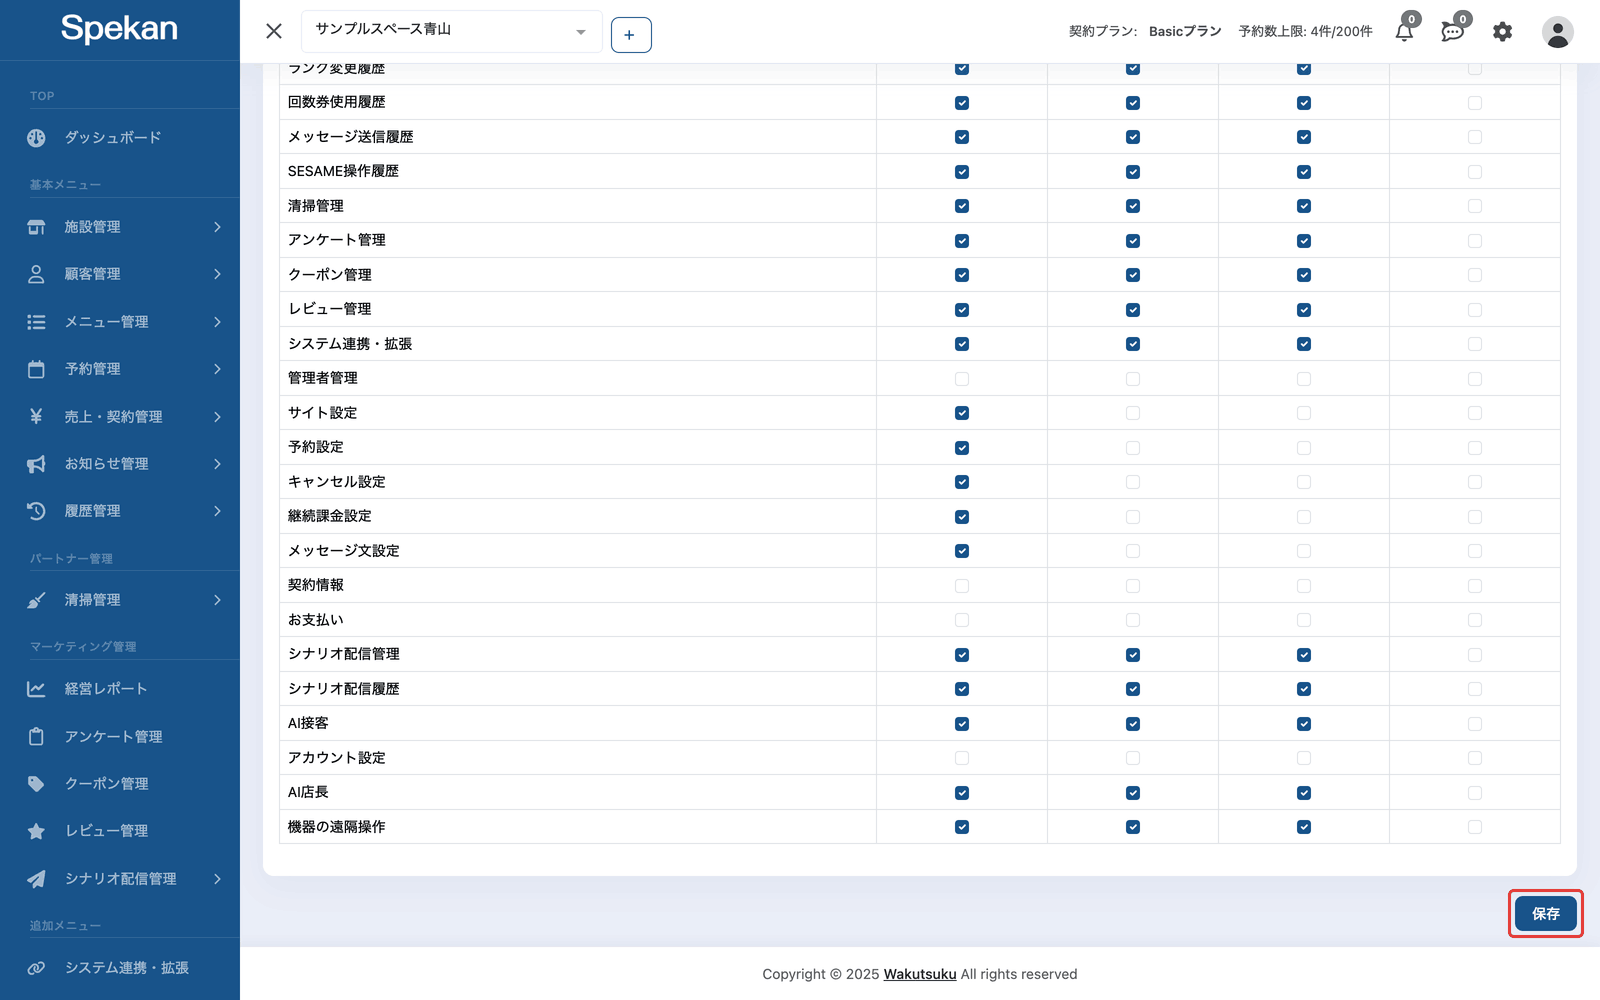1600x1000 pixels.
Task: Click the plus button to add space
Action: point(631,35)
